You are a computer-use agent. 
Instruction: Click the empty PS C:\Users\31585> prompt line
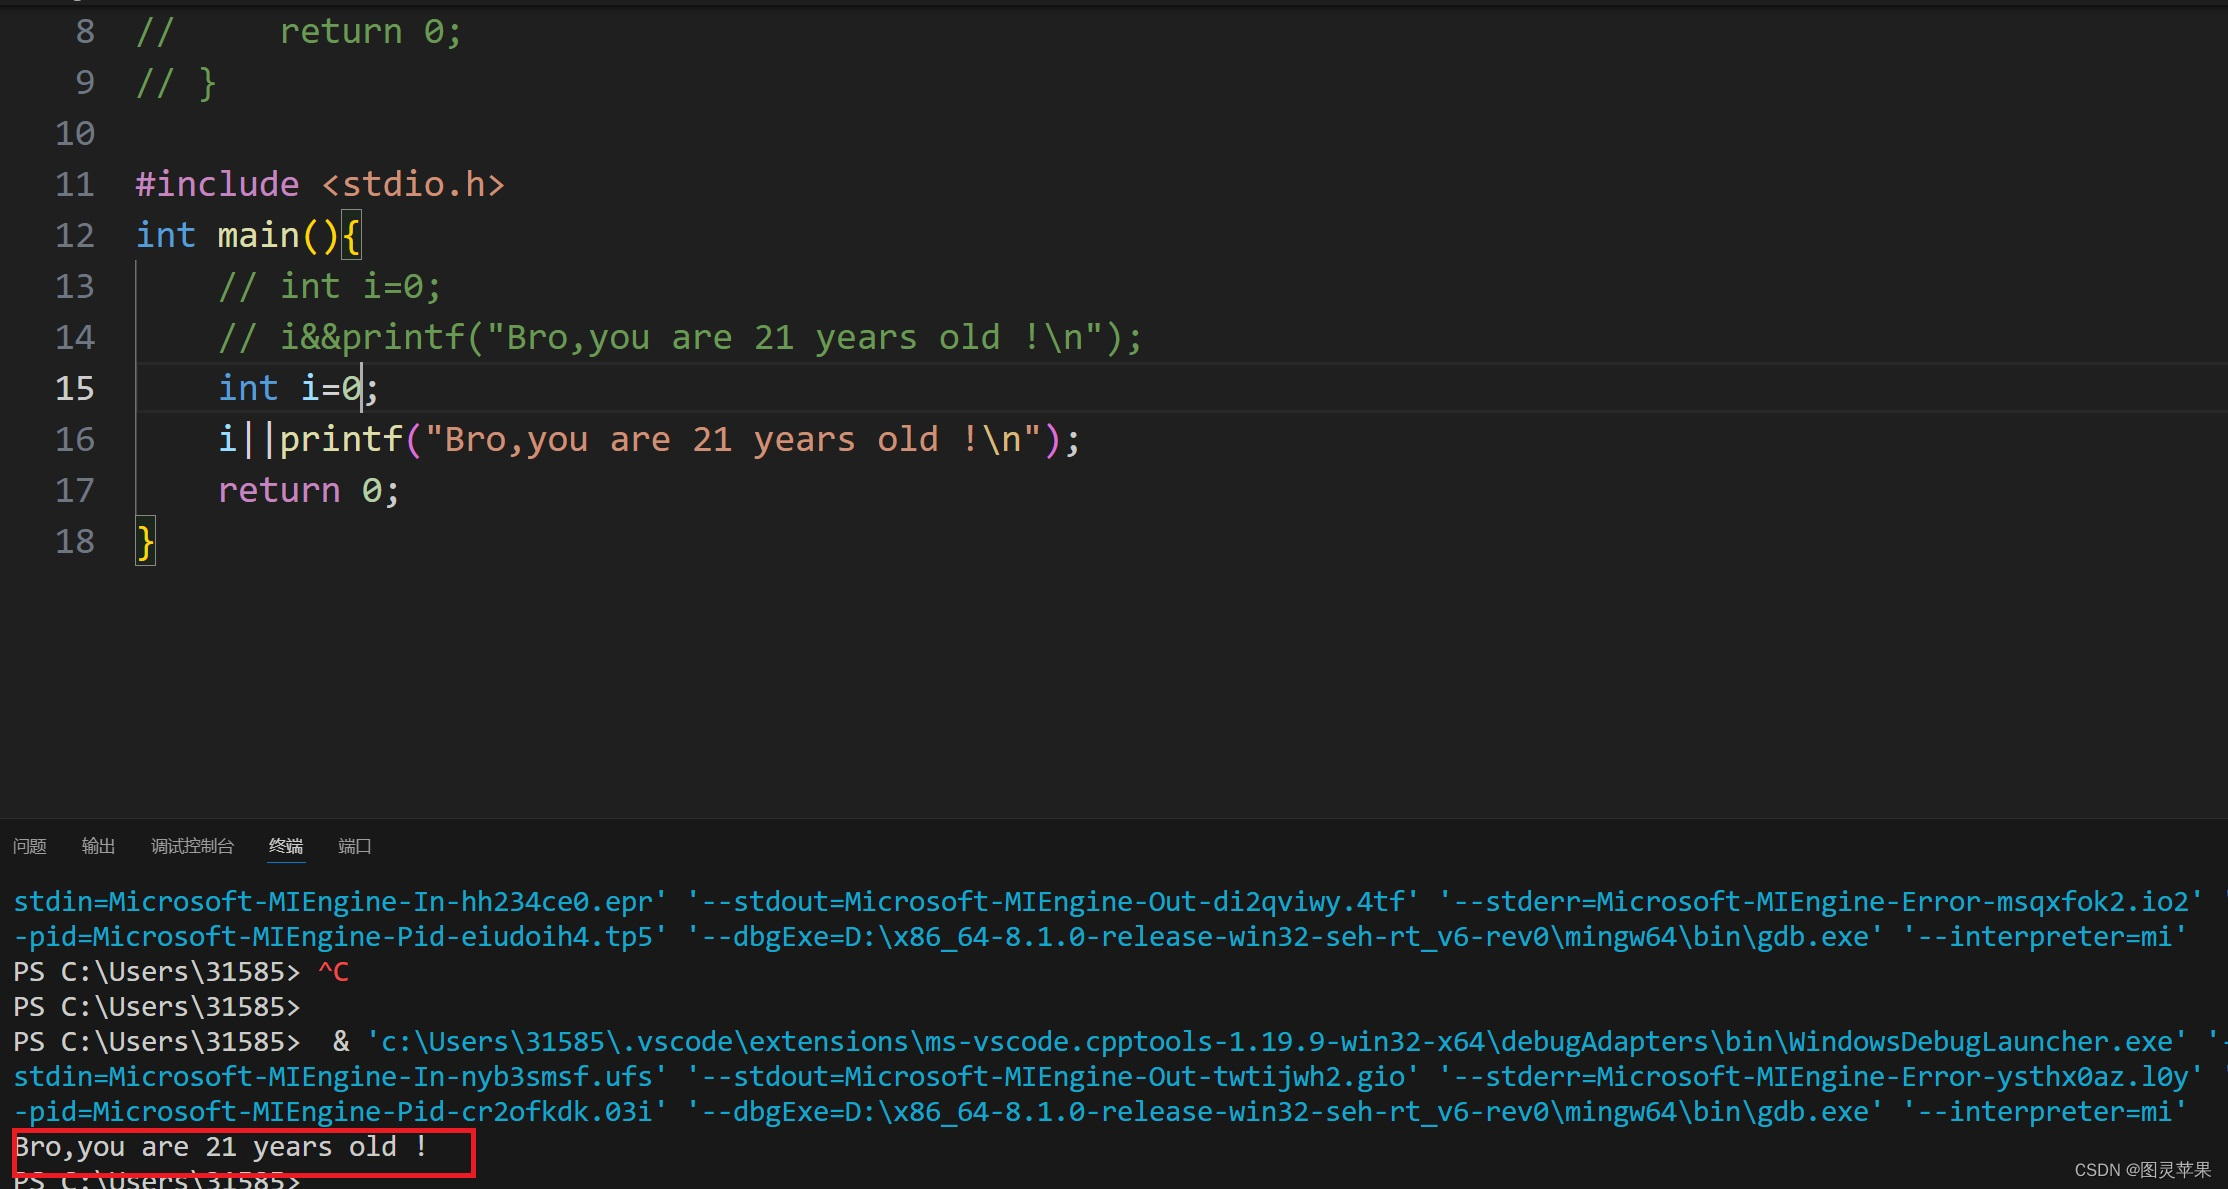[156, 1006]
